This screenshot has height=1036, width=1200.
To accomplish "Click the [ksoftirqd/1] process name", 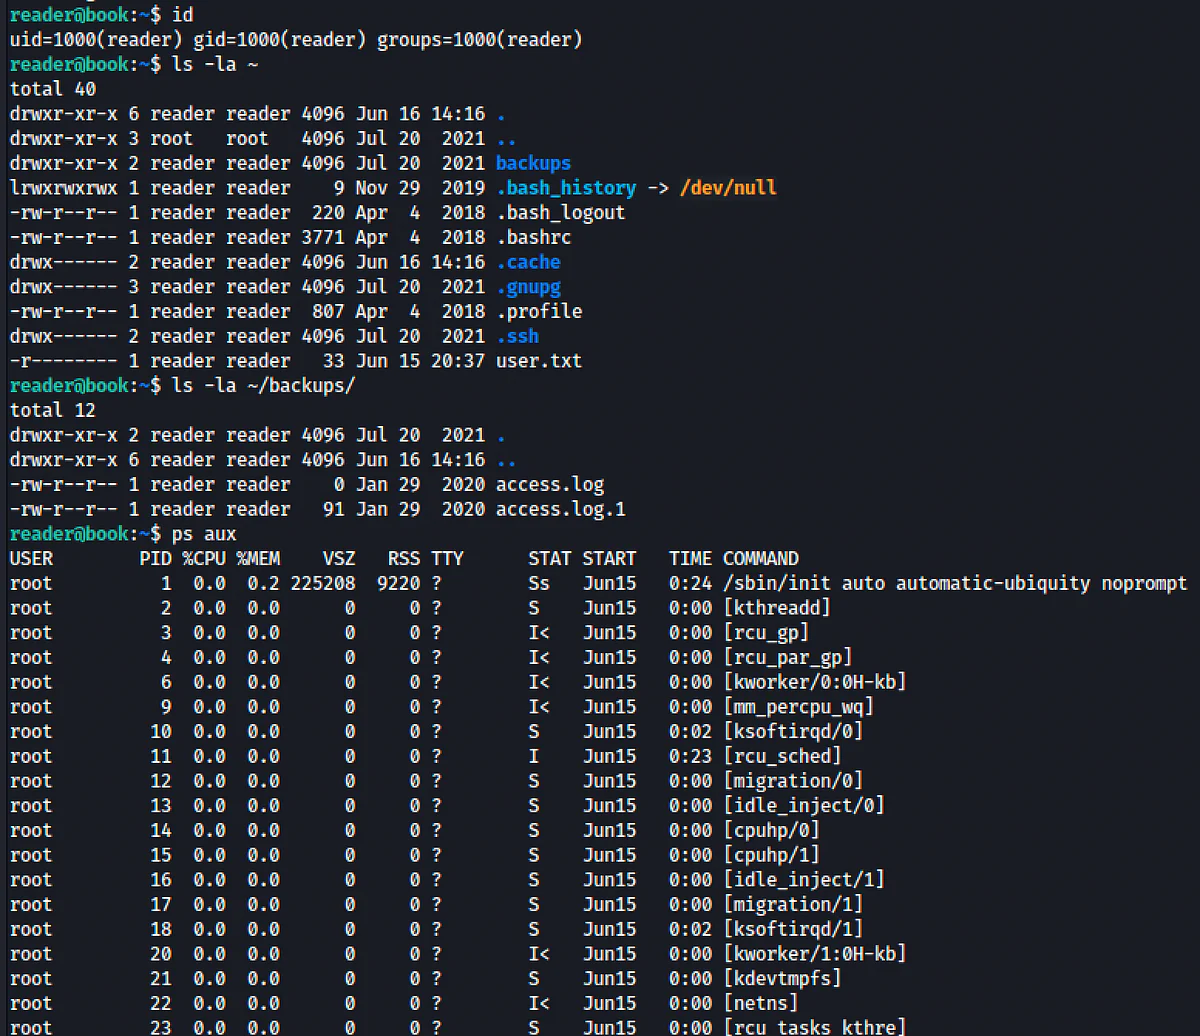I will click(x=793, y=929).
